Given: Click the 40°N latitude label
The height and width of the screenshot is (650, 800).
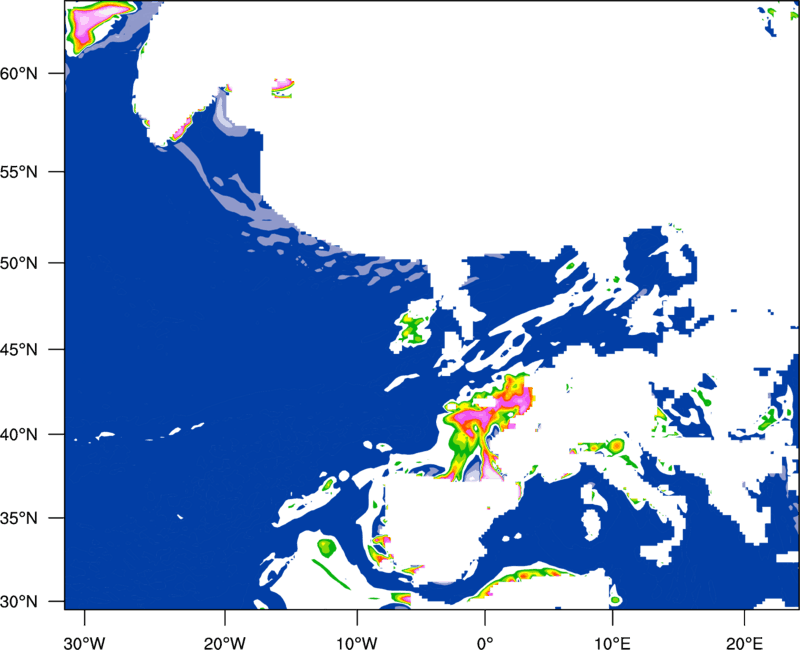Looking at the screenshot, I should coord(19,435).
